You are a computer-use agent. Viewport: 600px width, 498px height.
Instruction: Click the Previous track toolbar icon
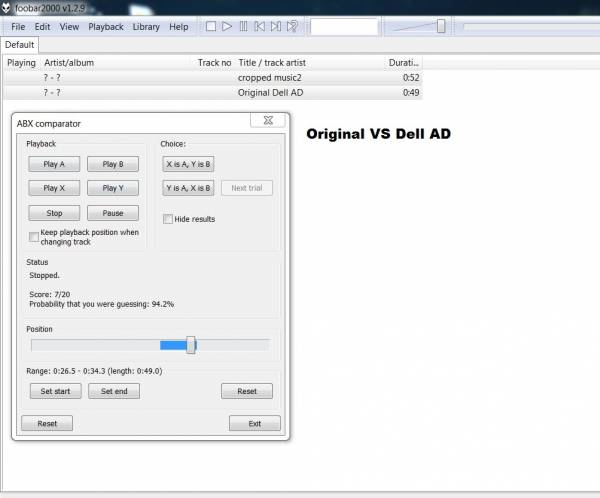[x=259, y=26]
